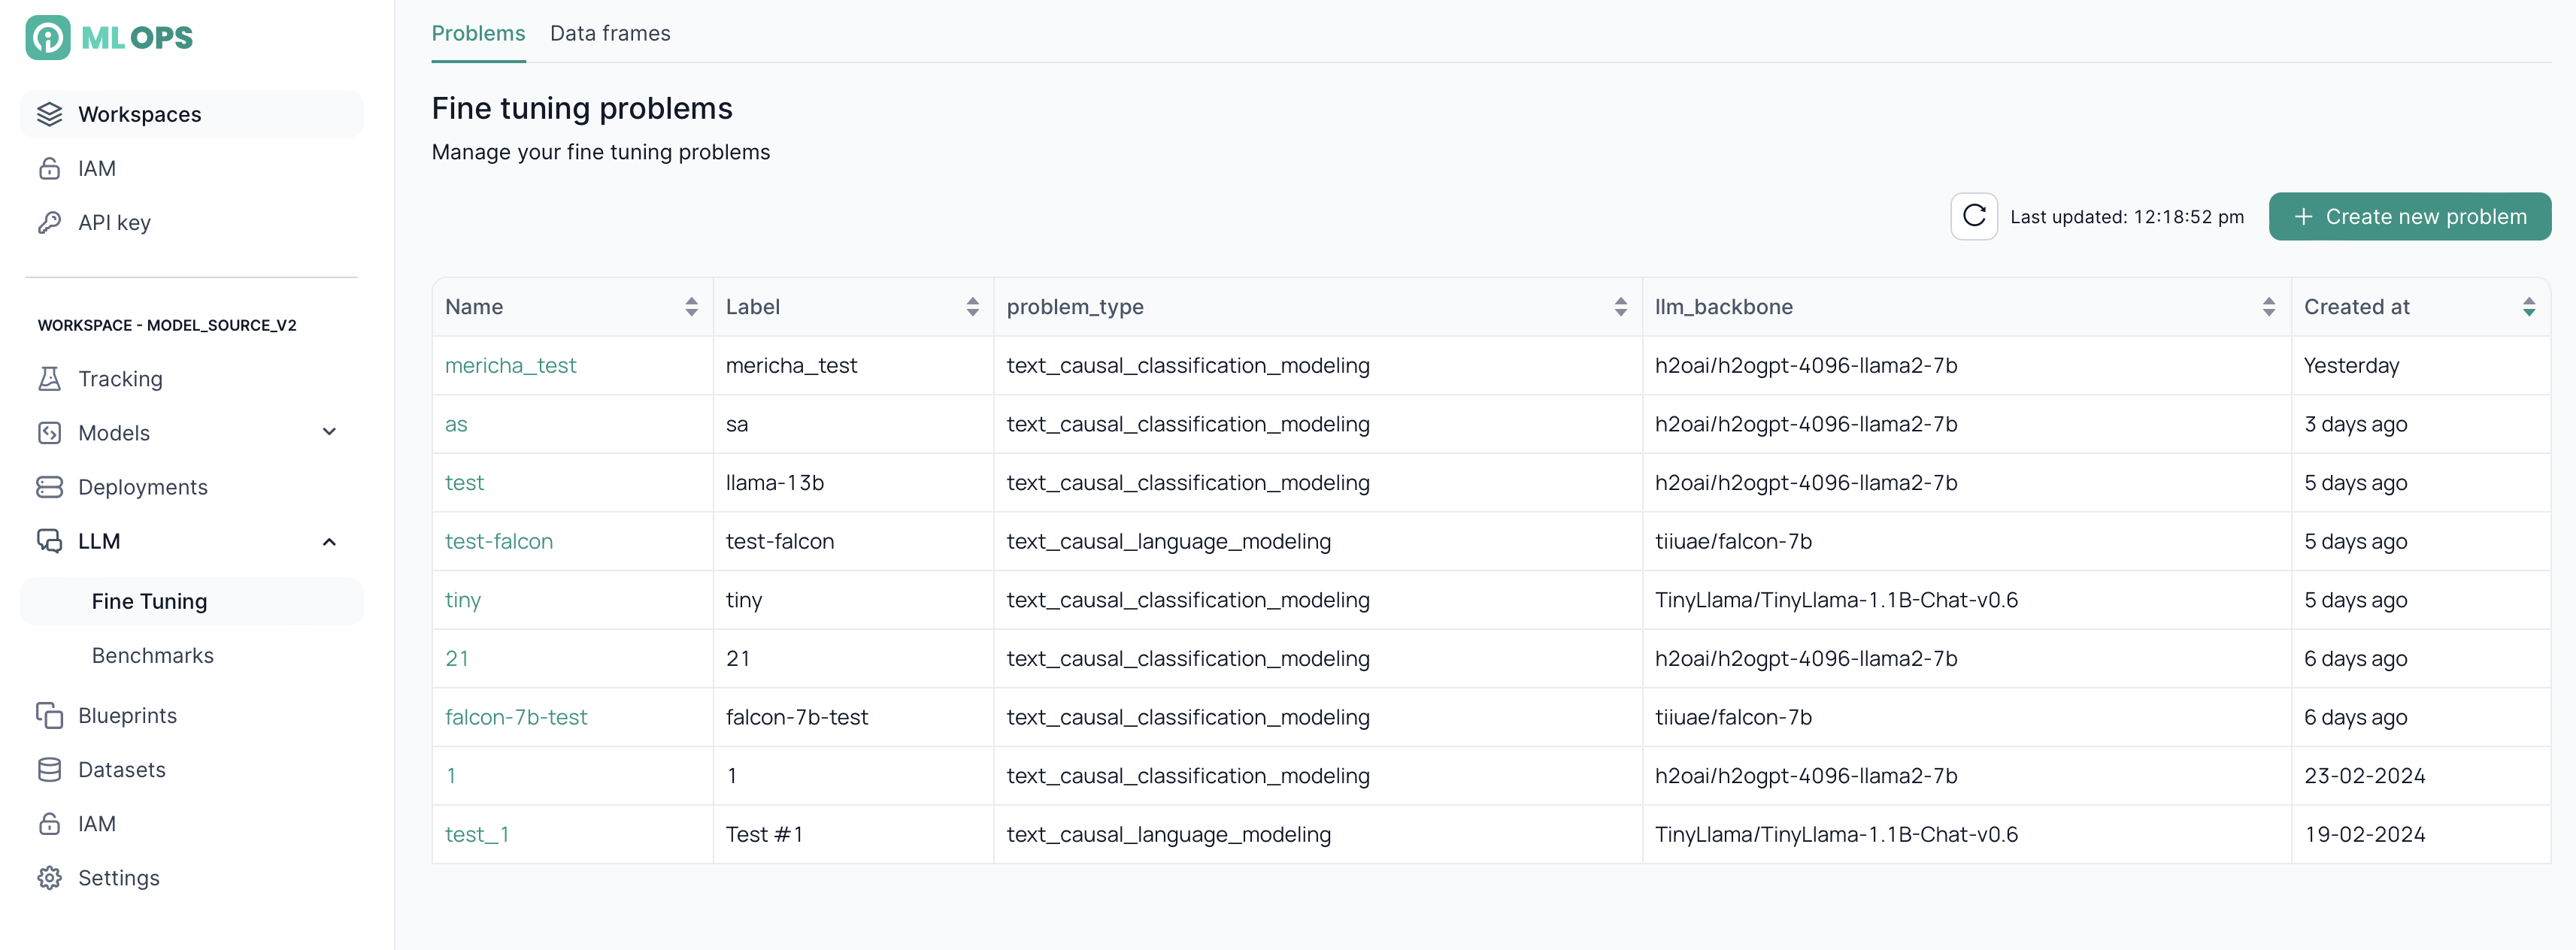The height and width of the screenshot is (950, 2576).
Task: Open IAM via the lock icon
Action: (50, 168)
